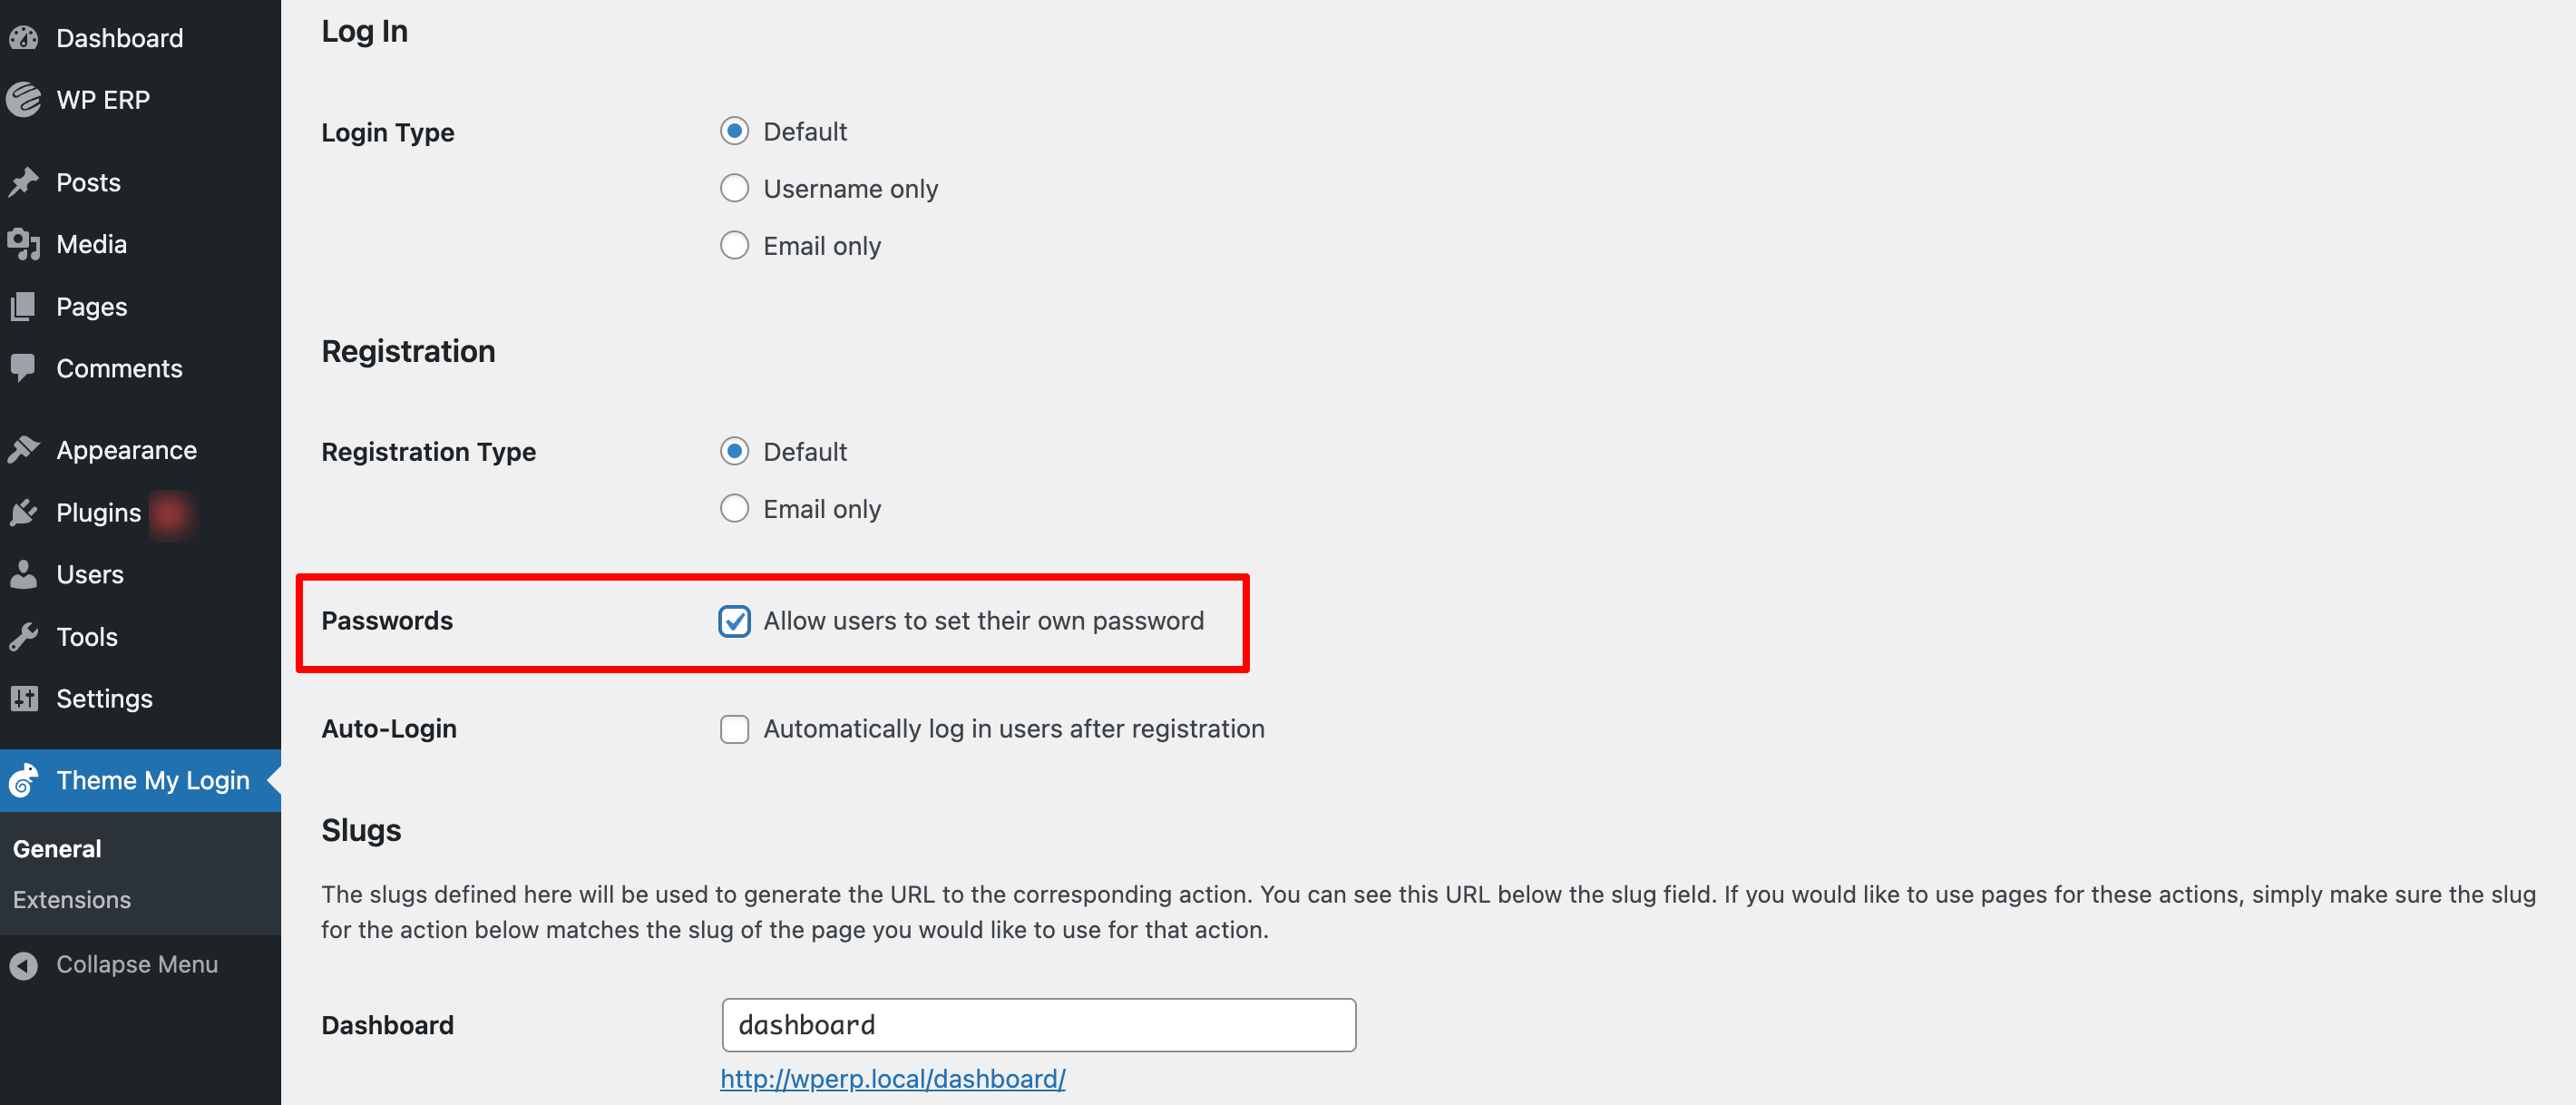Image resolution: width=2576 pixels, height=1105 pixels.
Task: Open the Plugins icon
Action: pyautogui.click(x=24, y=512)
